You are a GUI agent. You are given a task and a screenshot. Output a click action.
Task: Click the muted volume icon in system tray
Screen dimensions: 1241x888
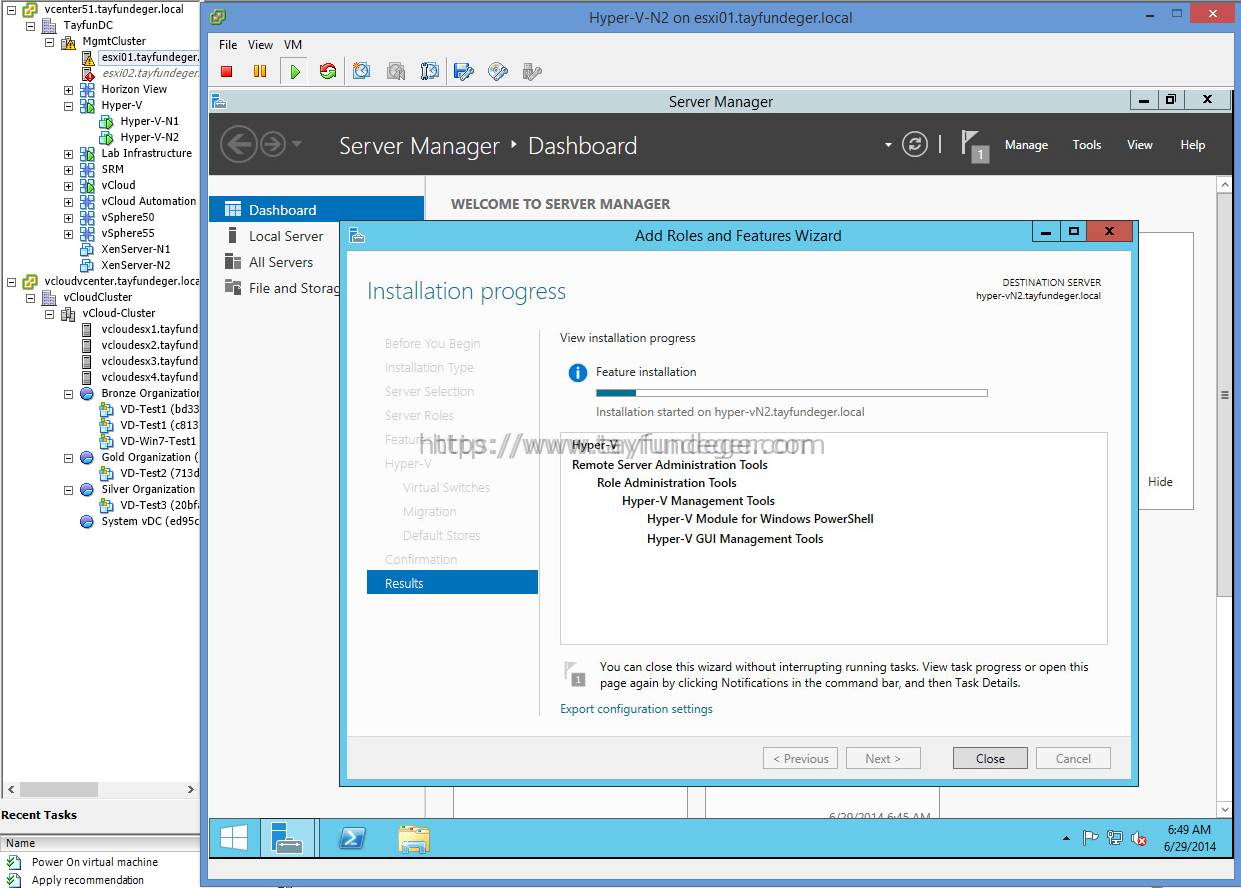tap(1139, 839)
